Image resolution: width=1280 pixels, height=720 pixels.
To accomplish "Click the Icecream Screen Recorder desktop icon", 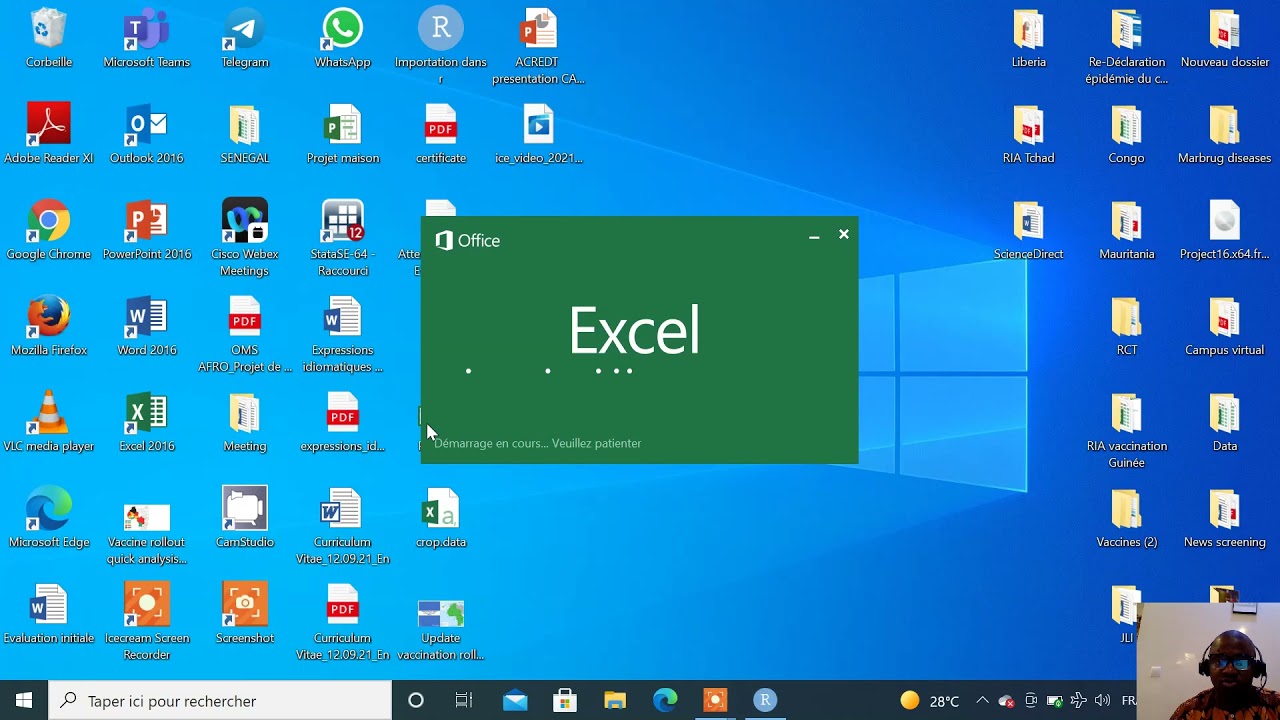I will point(147,622).
